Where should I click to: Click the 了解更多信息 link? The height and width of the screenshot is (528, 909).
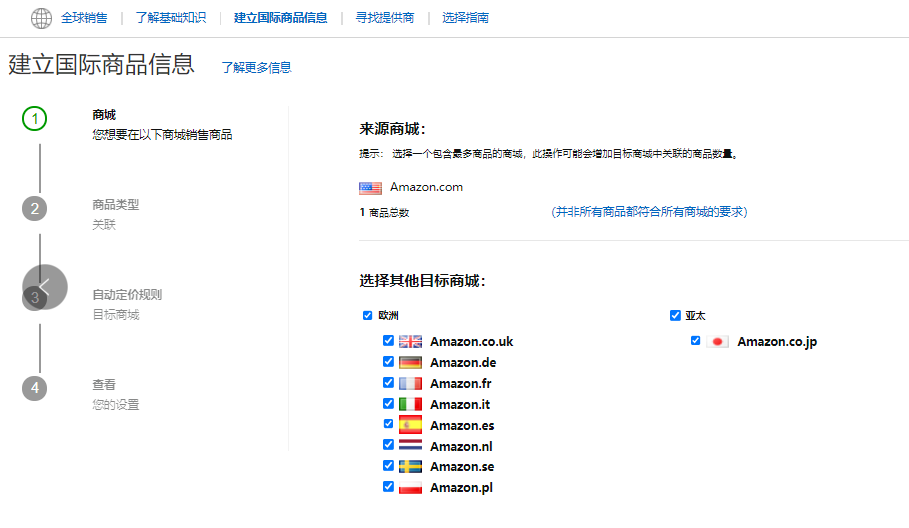point(256,68)
